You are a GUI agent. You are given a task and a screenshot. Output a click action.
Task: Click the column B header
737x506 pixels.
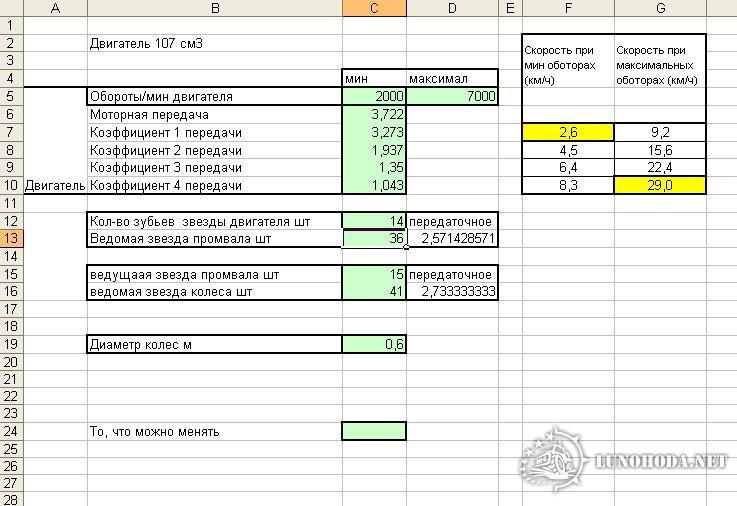click(214, 9)
